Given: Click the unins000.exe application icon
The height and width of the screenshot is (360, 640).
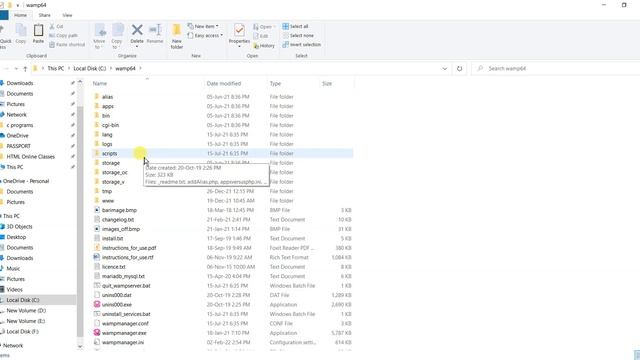Looking at the screenshot, I should (97, 304).
